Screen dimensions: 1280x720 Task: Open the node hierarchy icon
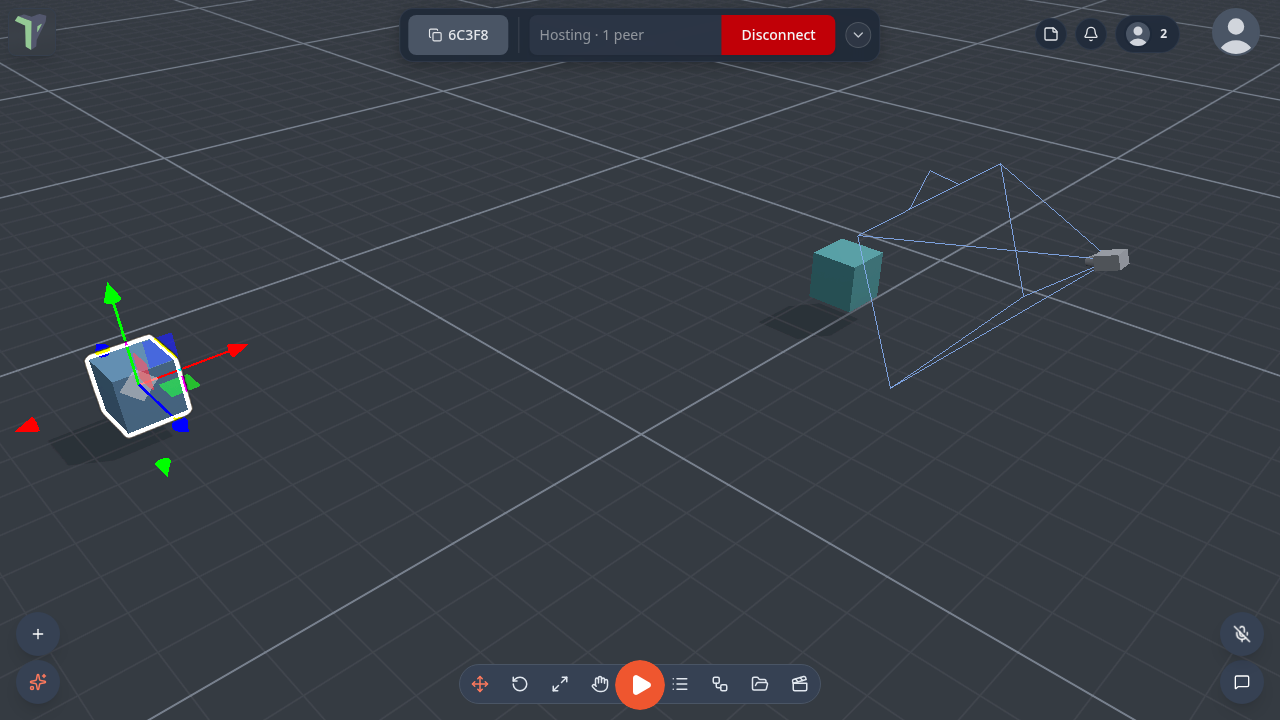click(720, 684)
